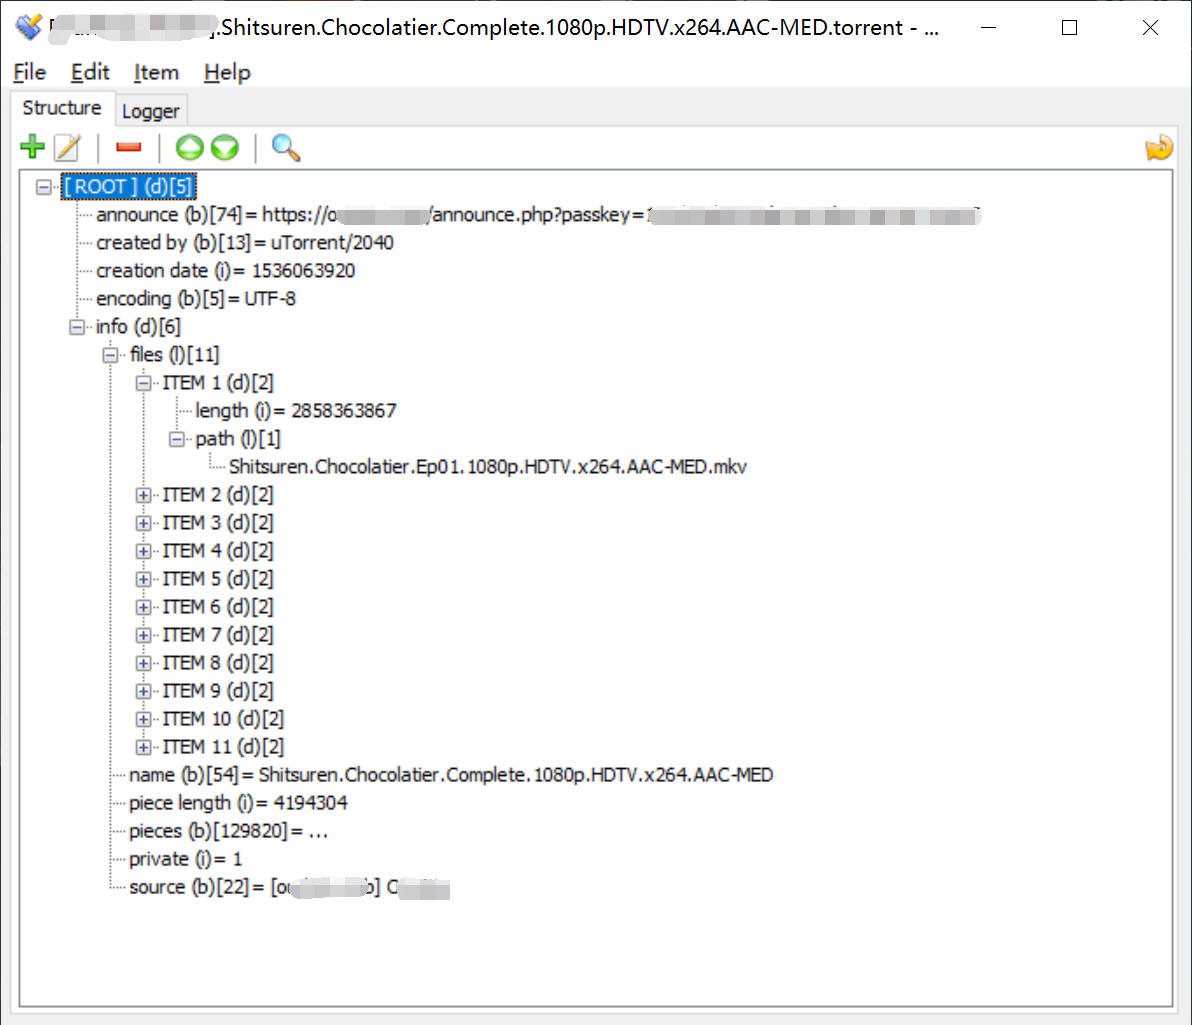The width and height of the screenshot is (1192, 1025).
Task: Click the Edit item pencil icon
Action: [x=67, y=148]
